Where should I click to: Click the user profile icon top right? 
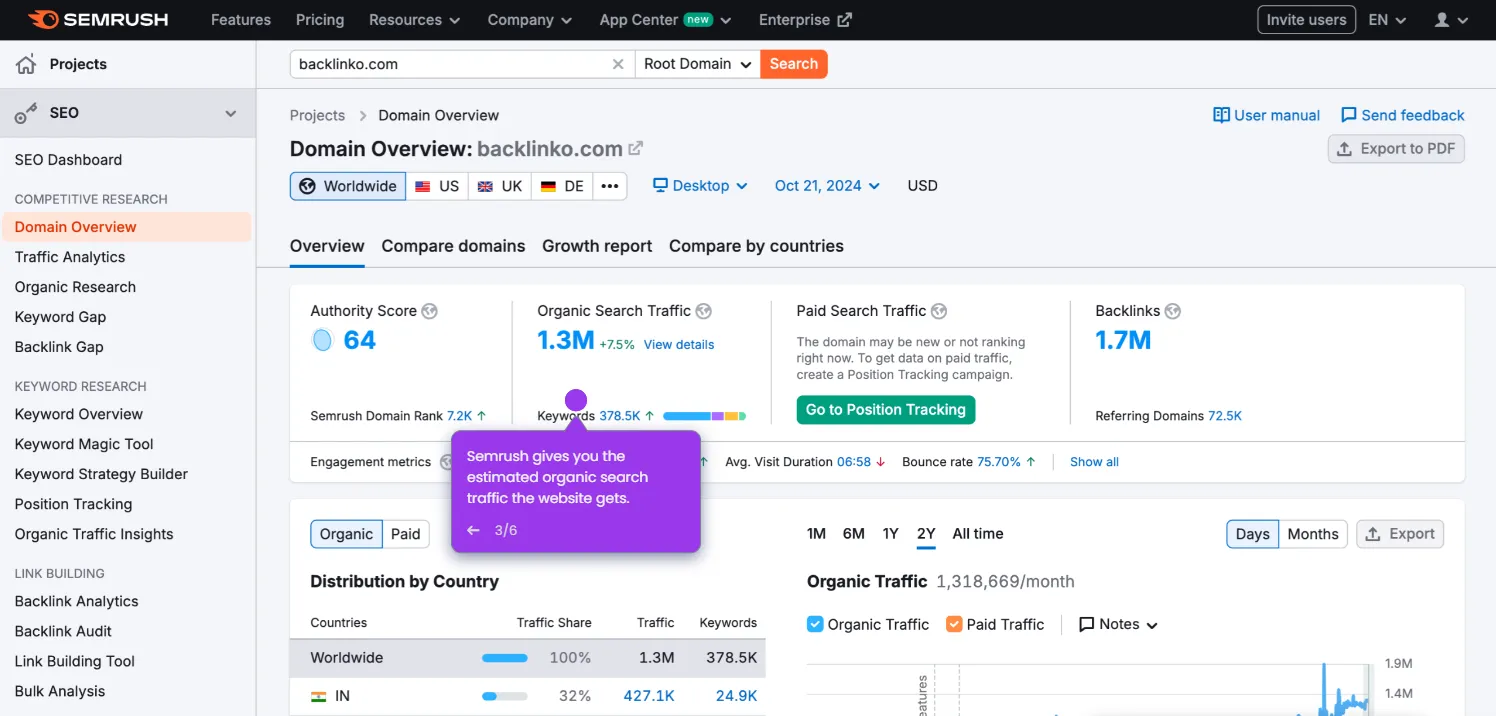[x=1442, y=19]
